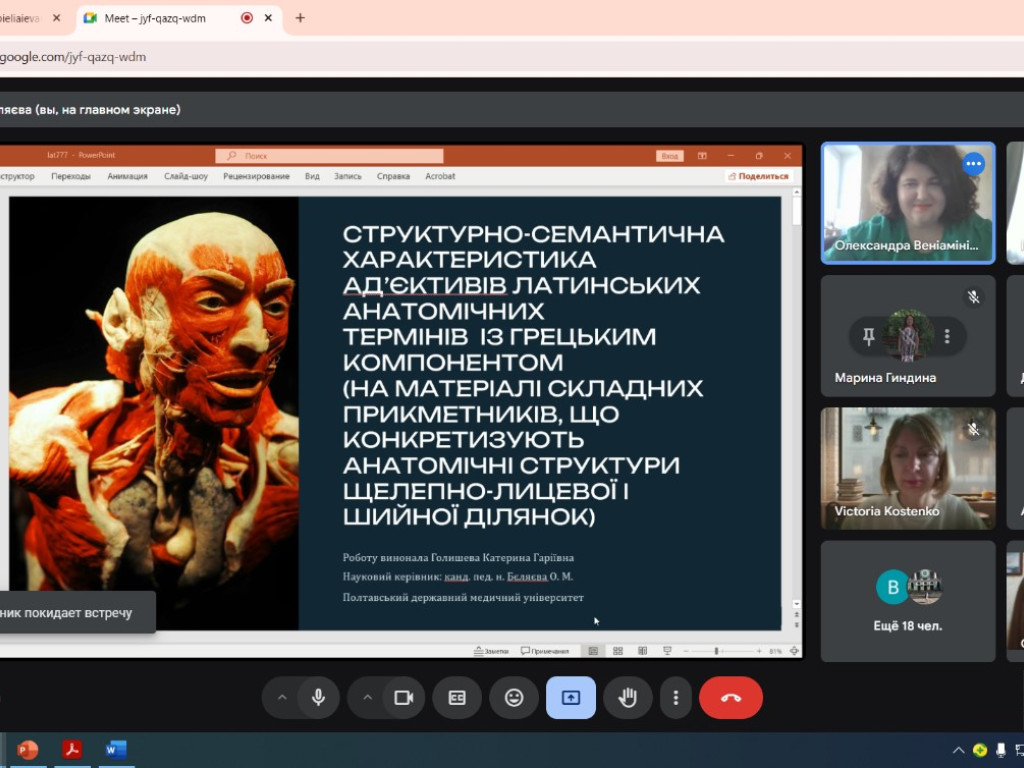Click zoom in plus in PowerPoint status bar
1024x768 pixels.
coord(759,651)
